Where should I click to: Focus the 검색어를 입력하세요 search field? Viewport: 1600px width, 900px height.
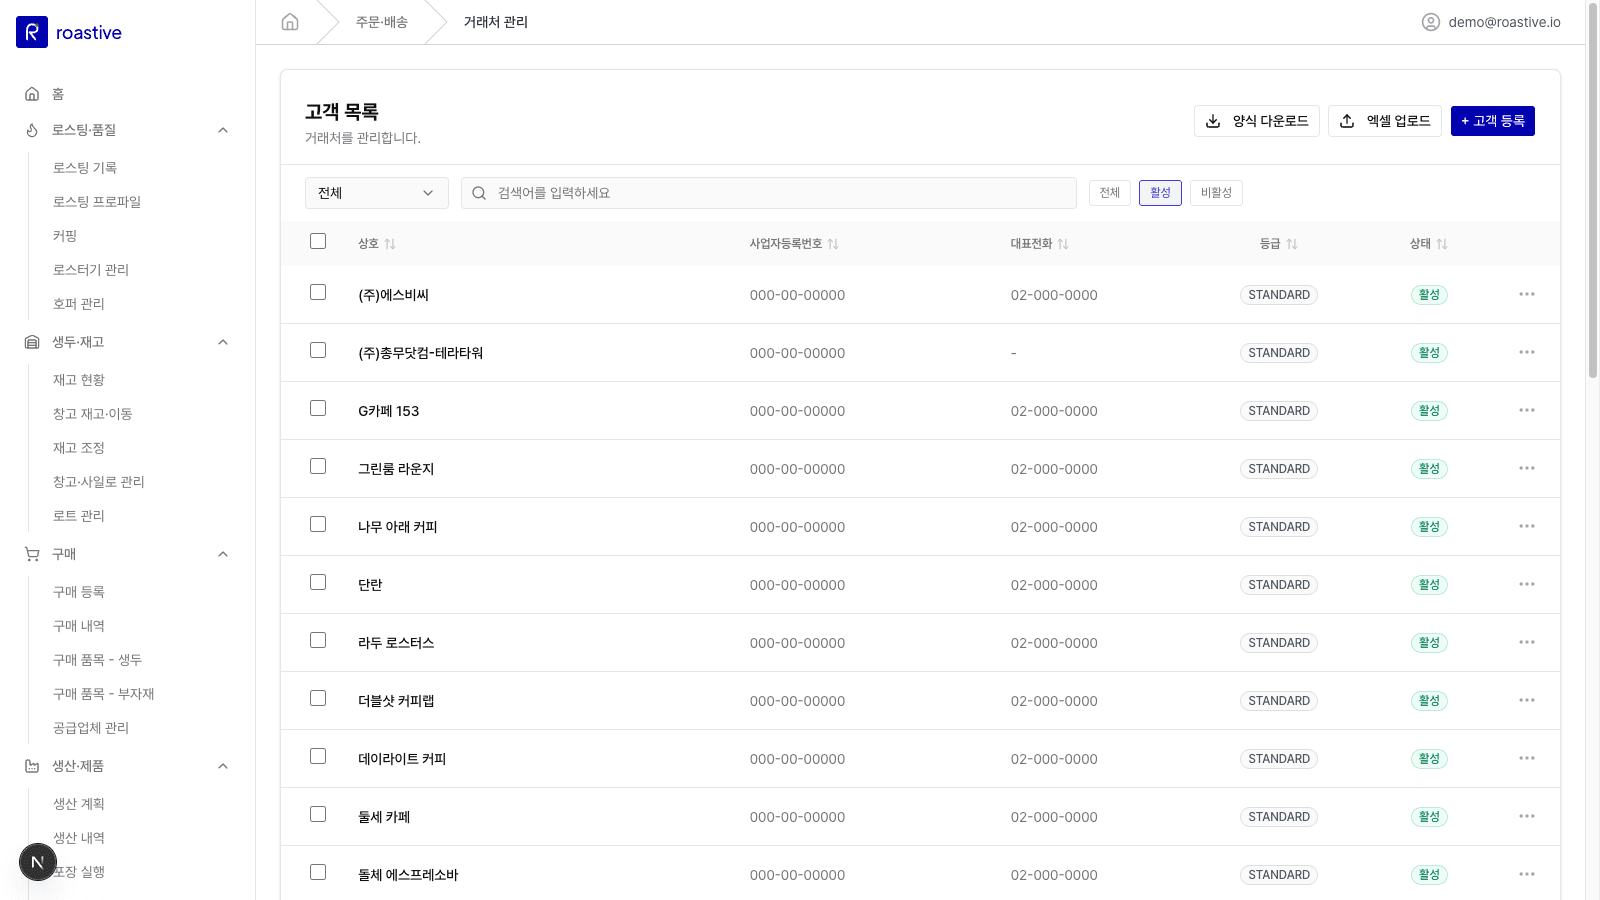click(x=769, y=193)
